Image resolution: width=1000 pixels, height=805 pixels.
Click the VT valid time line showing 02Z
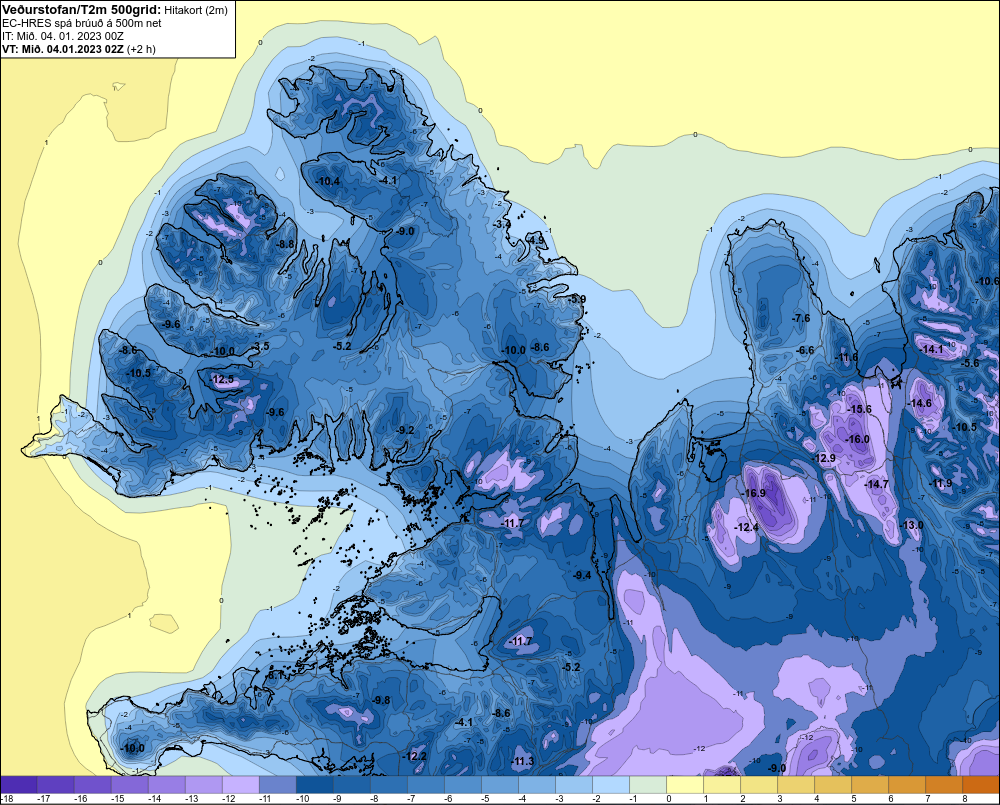click(78, 49)
